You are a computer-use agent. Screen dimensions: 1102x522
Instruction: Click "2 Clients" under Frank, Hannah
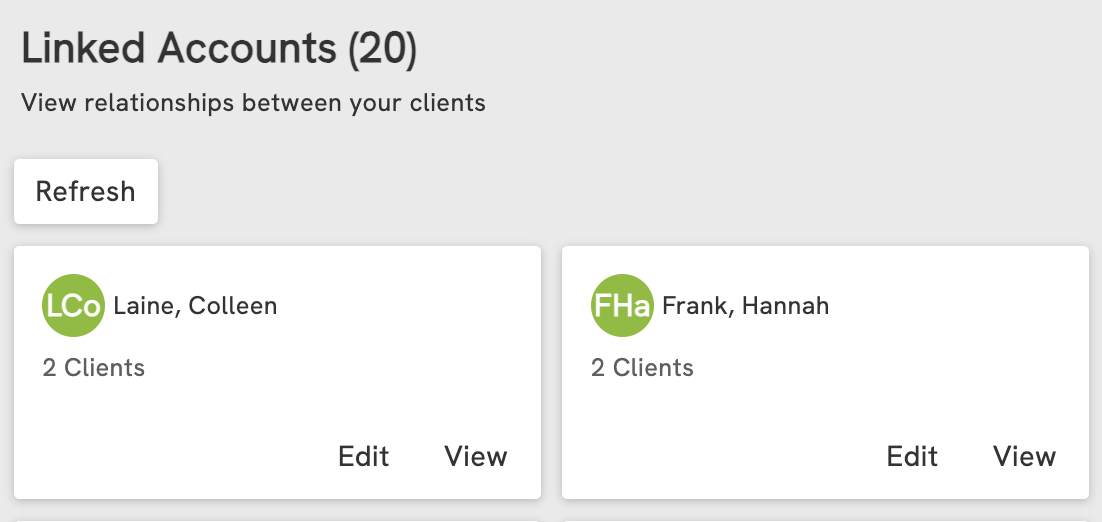click(x=642, y=368)
